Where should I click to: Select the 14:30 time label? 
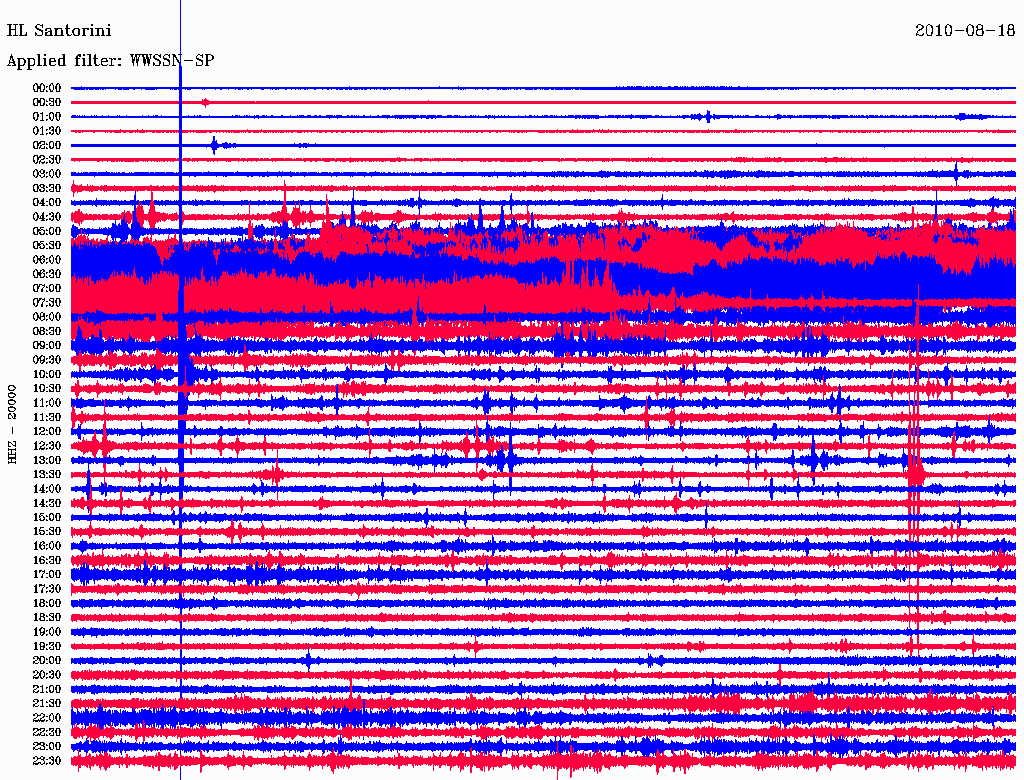tap(47, 504)
